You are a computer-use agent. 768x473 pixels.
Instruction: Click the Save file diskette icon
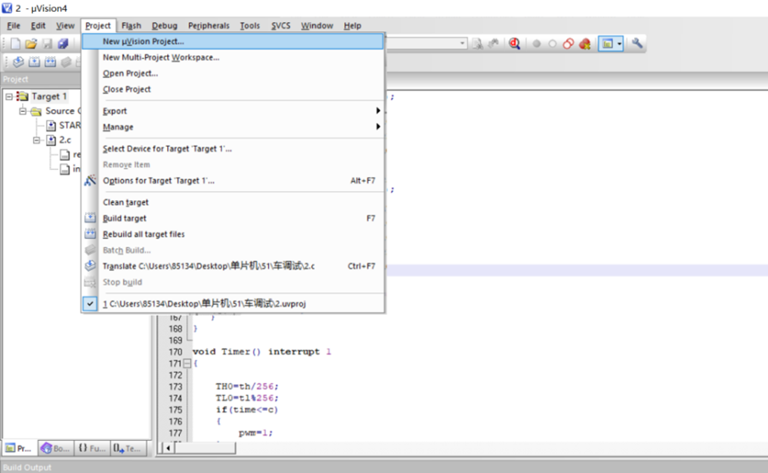pos(47,44)
